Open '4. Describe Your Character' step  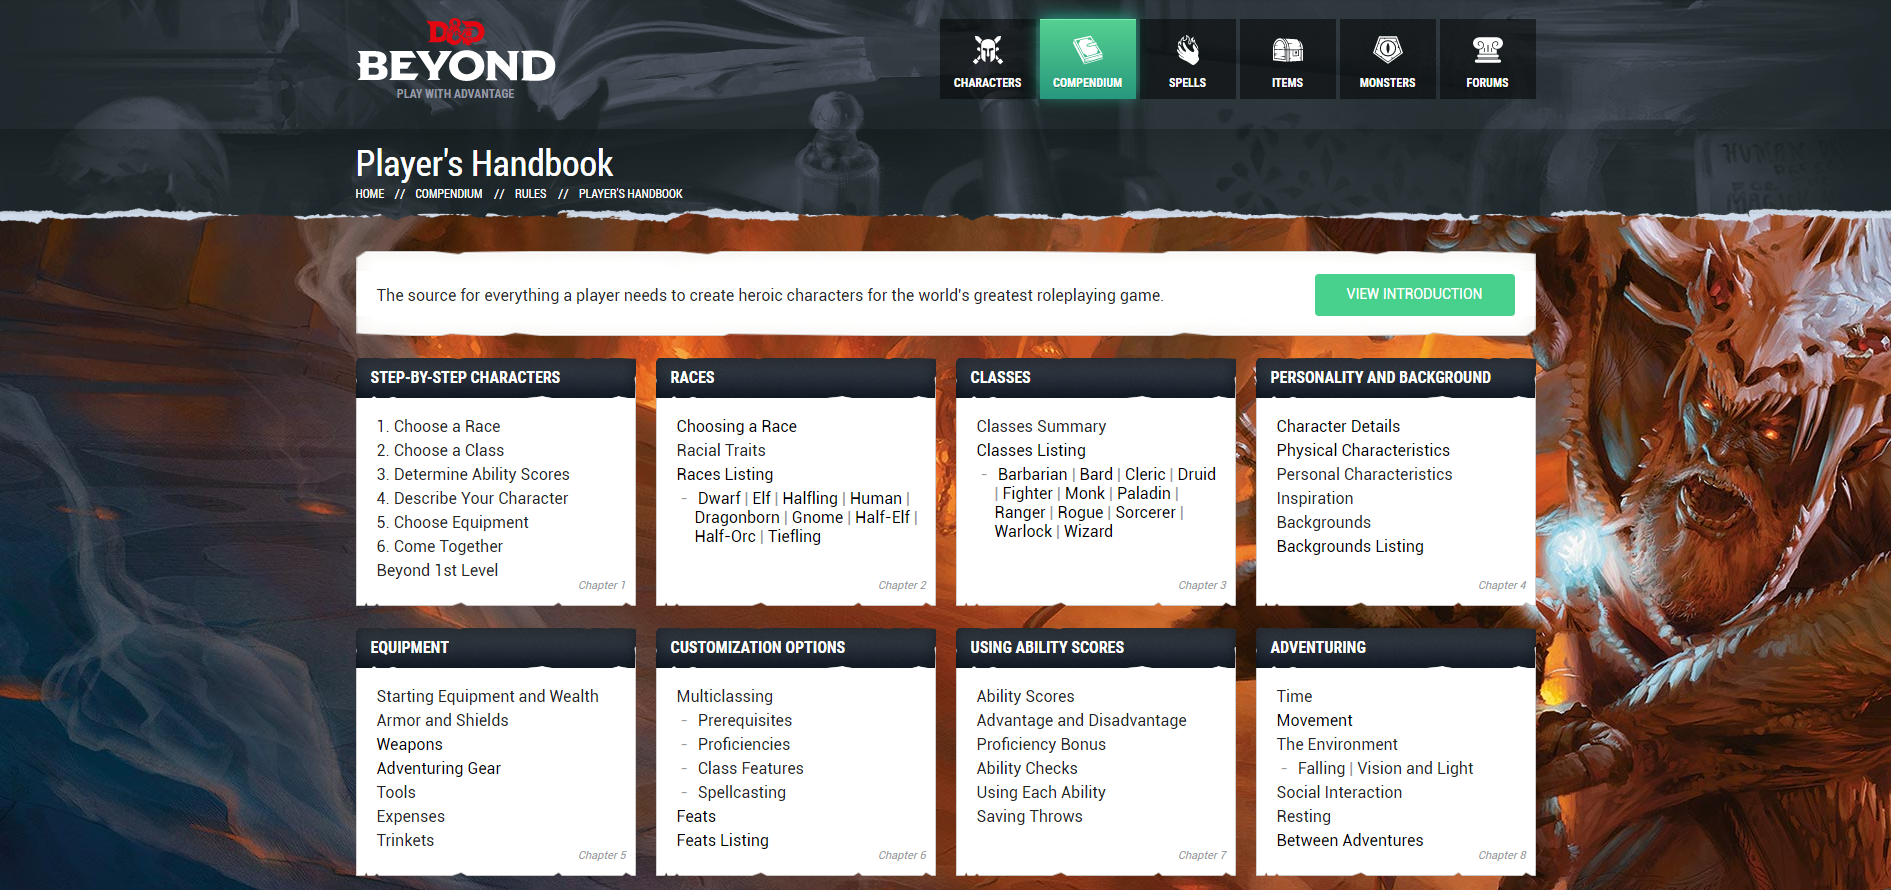point(472,498)
